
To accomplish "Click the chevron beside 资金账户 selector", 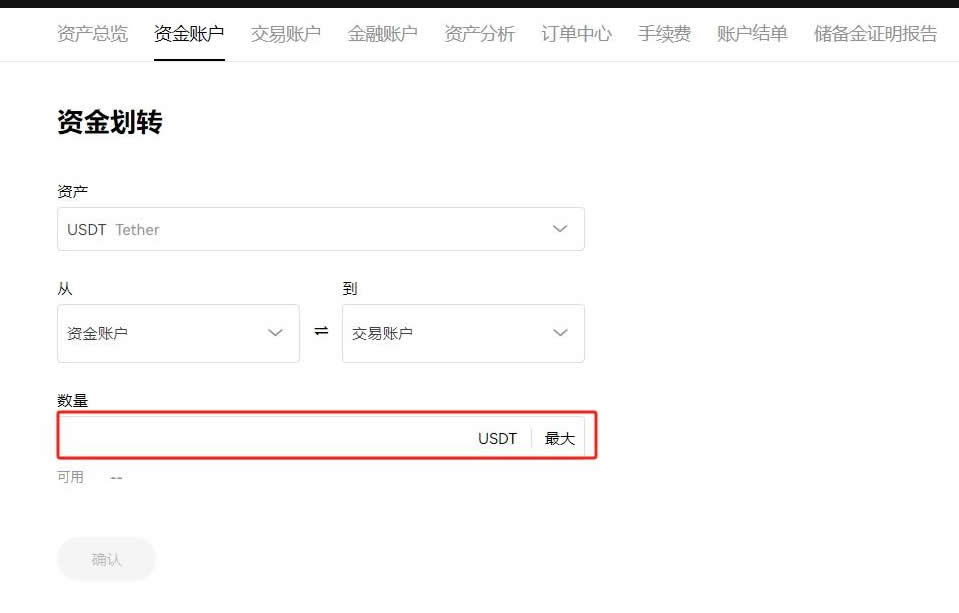I will (x=275, y=333).
